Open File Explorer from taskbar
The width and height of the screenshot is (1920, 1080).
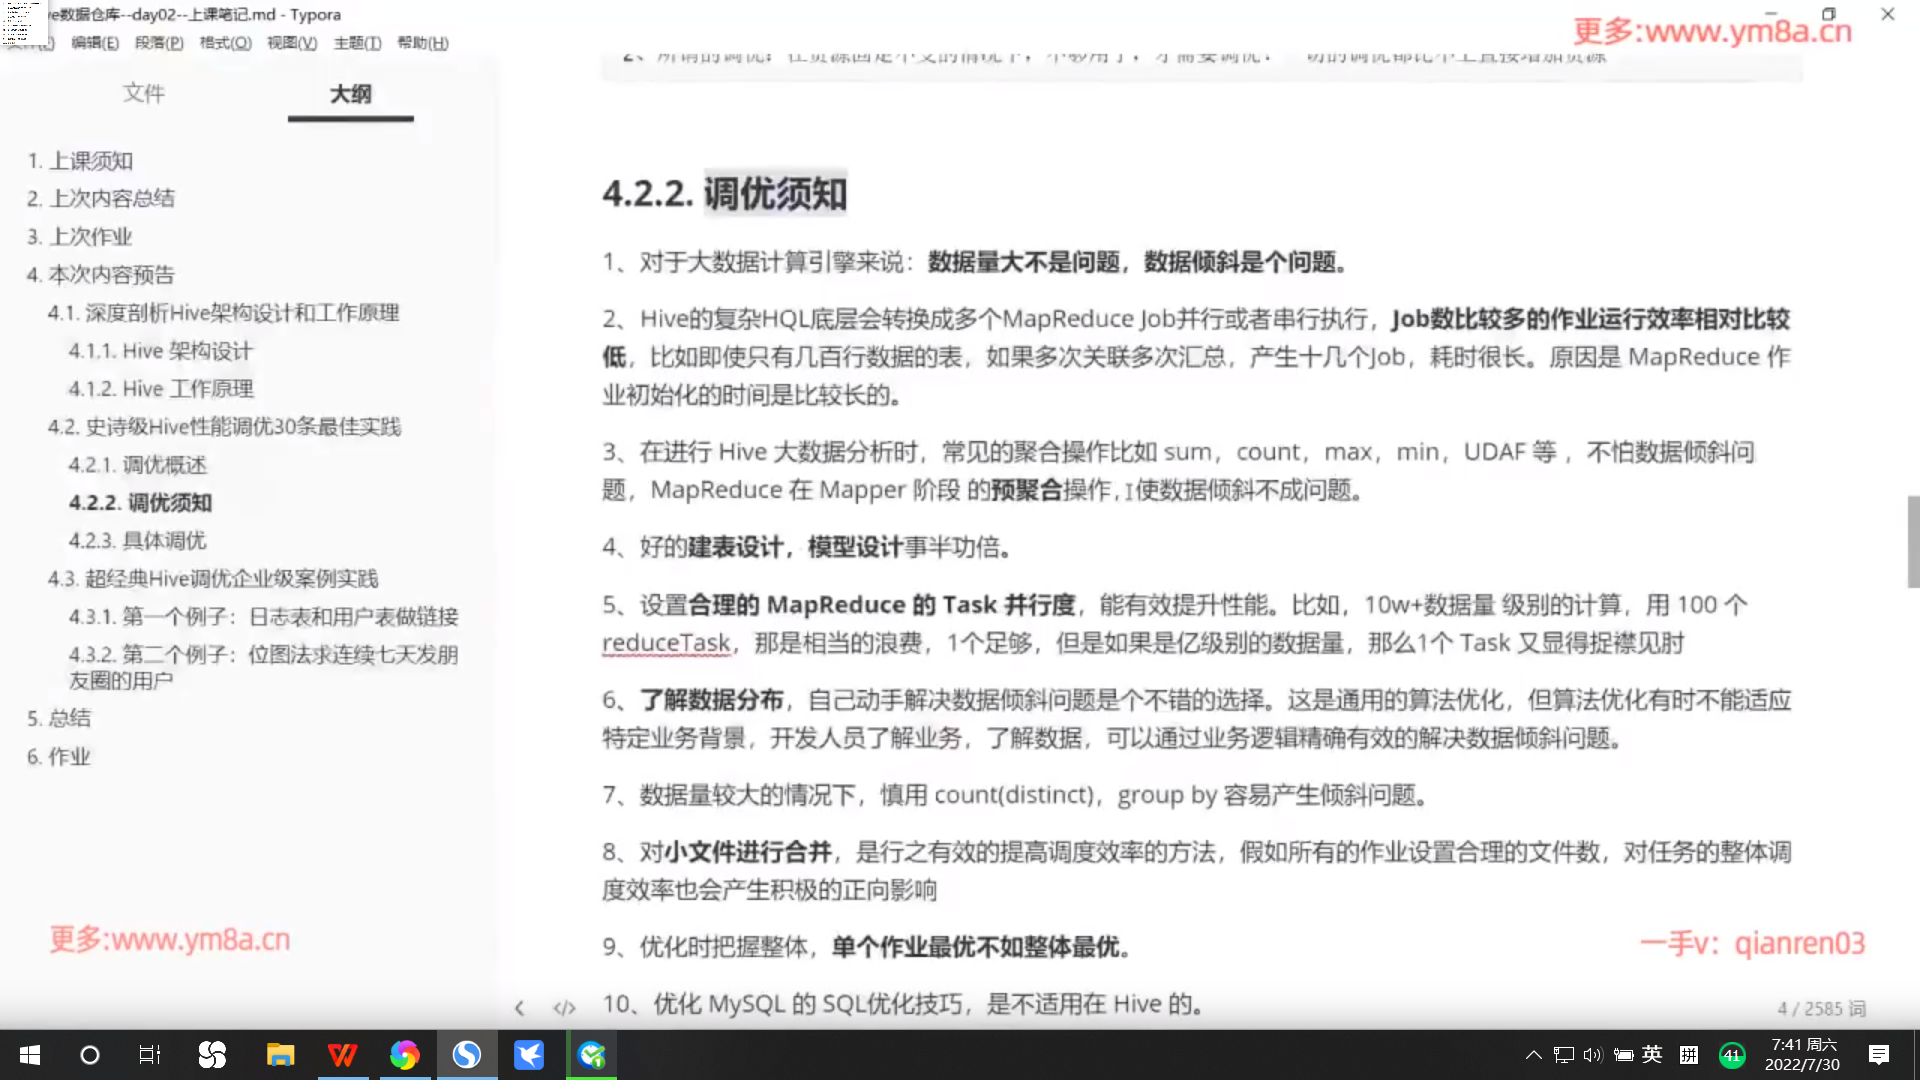click(280, 1055)
